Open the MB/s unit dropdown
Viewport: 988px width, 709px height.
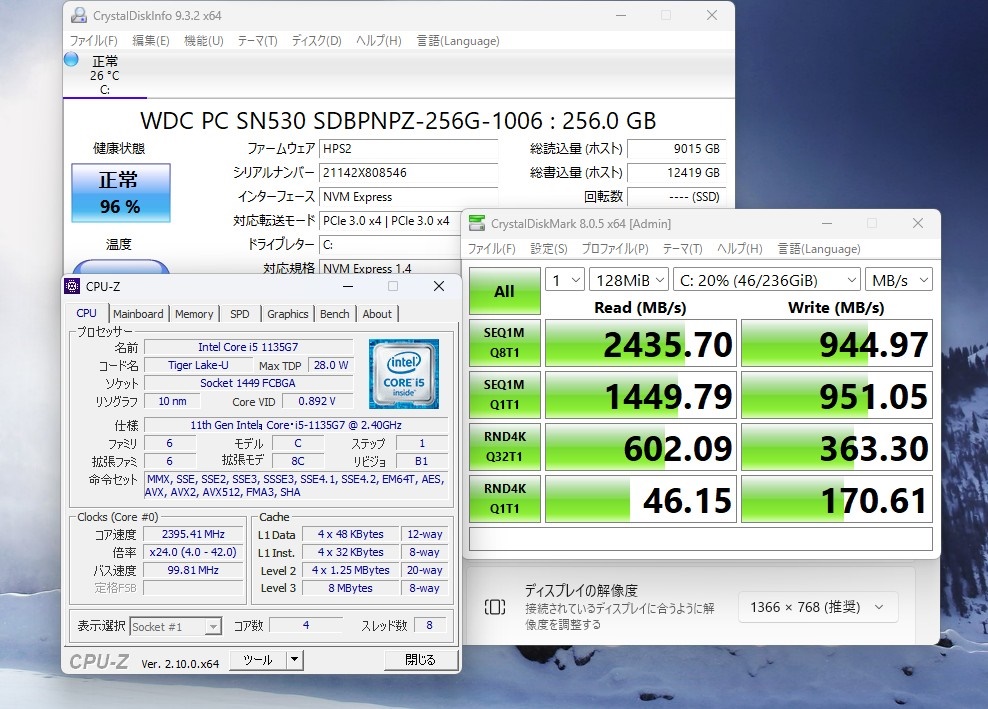pyautogui.click(x=899, y=280)
